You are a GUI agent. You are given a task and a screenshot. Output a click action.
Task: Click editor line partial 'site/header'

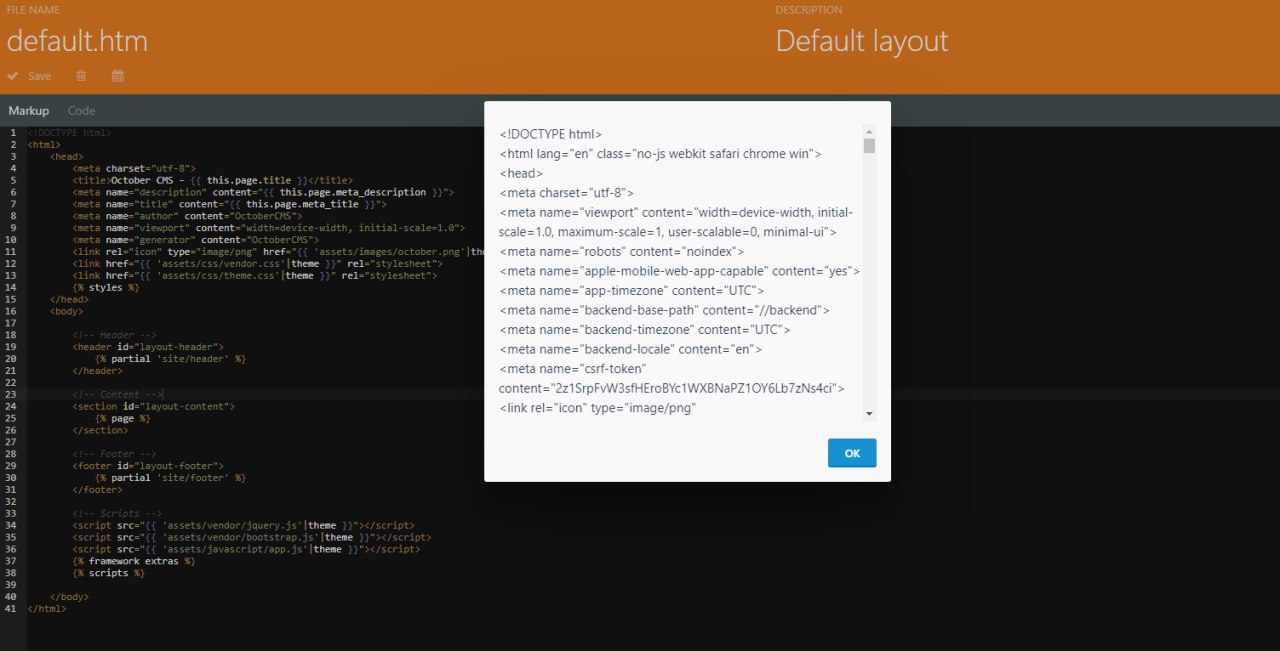170,359
